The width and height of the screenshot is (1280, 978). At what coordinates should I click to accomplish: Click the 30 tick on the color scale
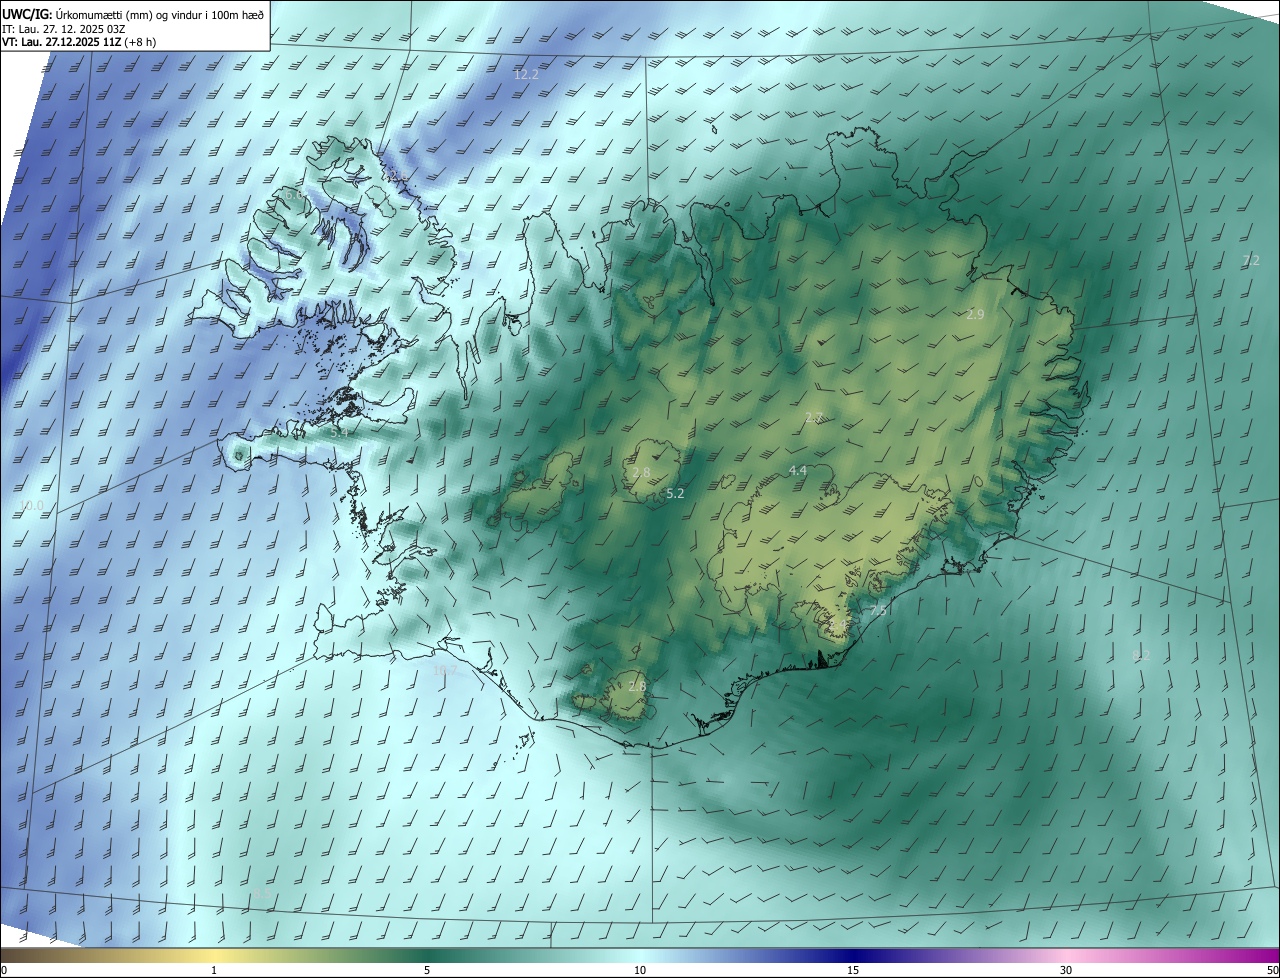[x=1066, y=970]
